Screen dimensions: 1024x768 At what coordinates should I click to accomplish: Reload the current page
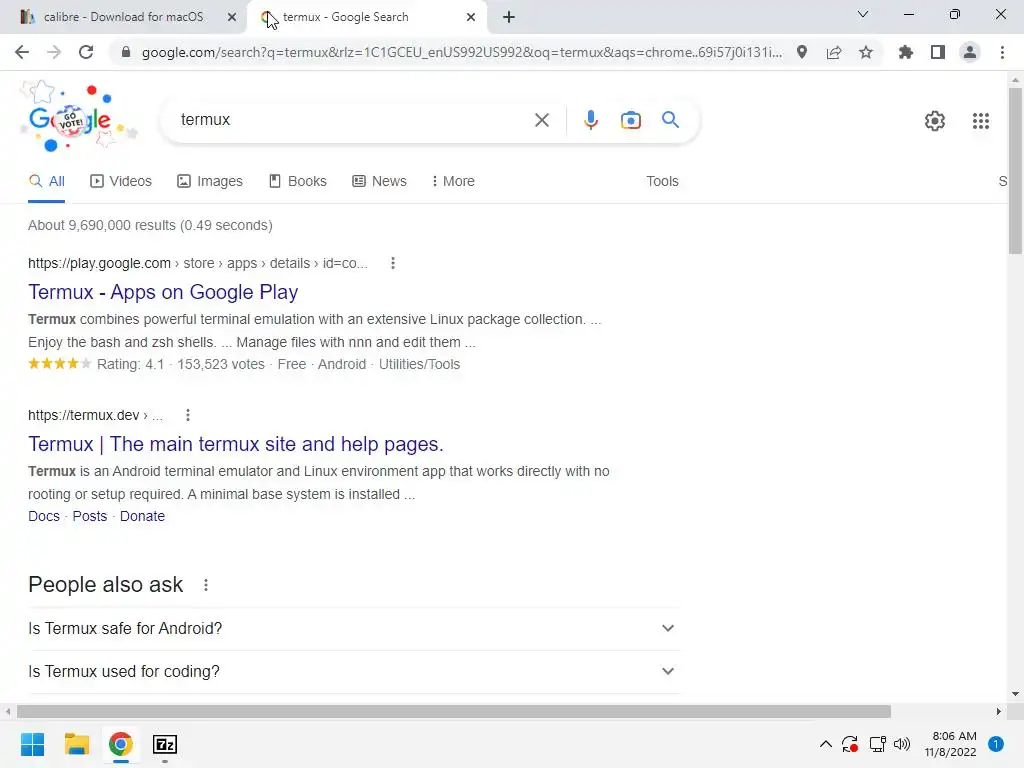(x=86, y=52)
